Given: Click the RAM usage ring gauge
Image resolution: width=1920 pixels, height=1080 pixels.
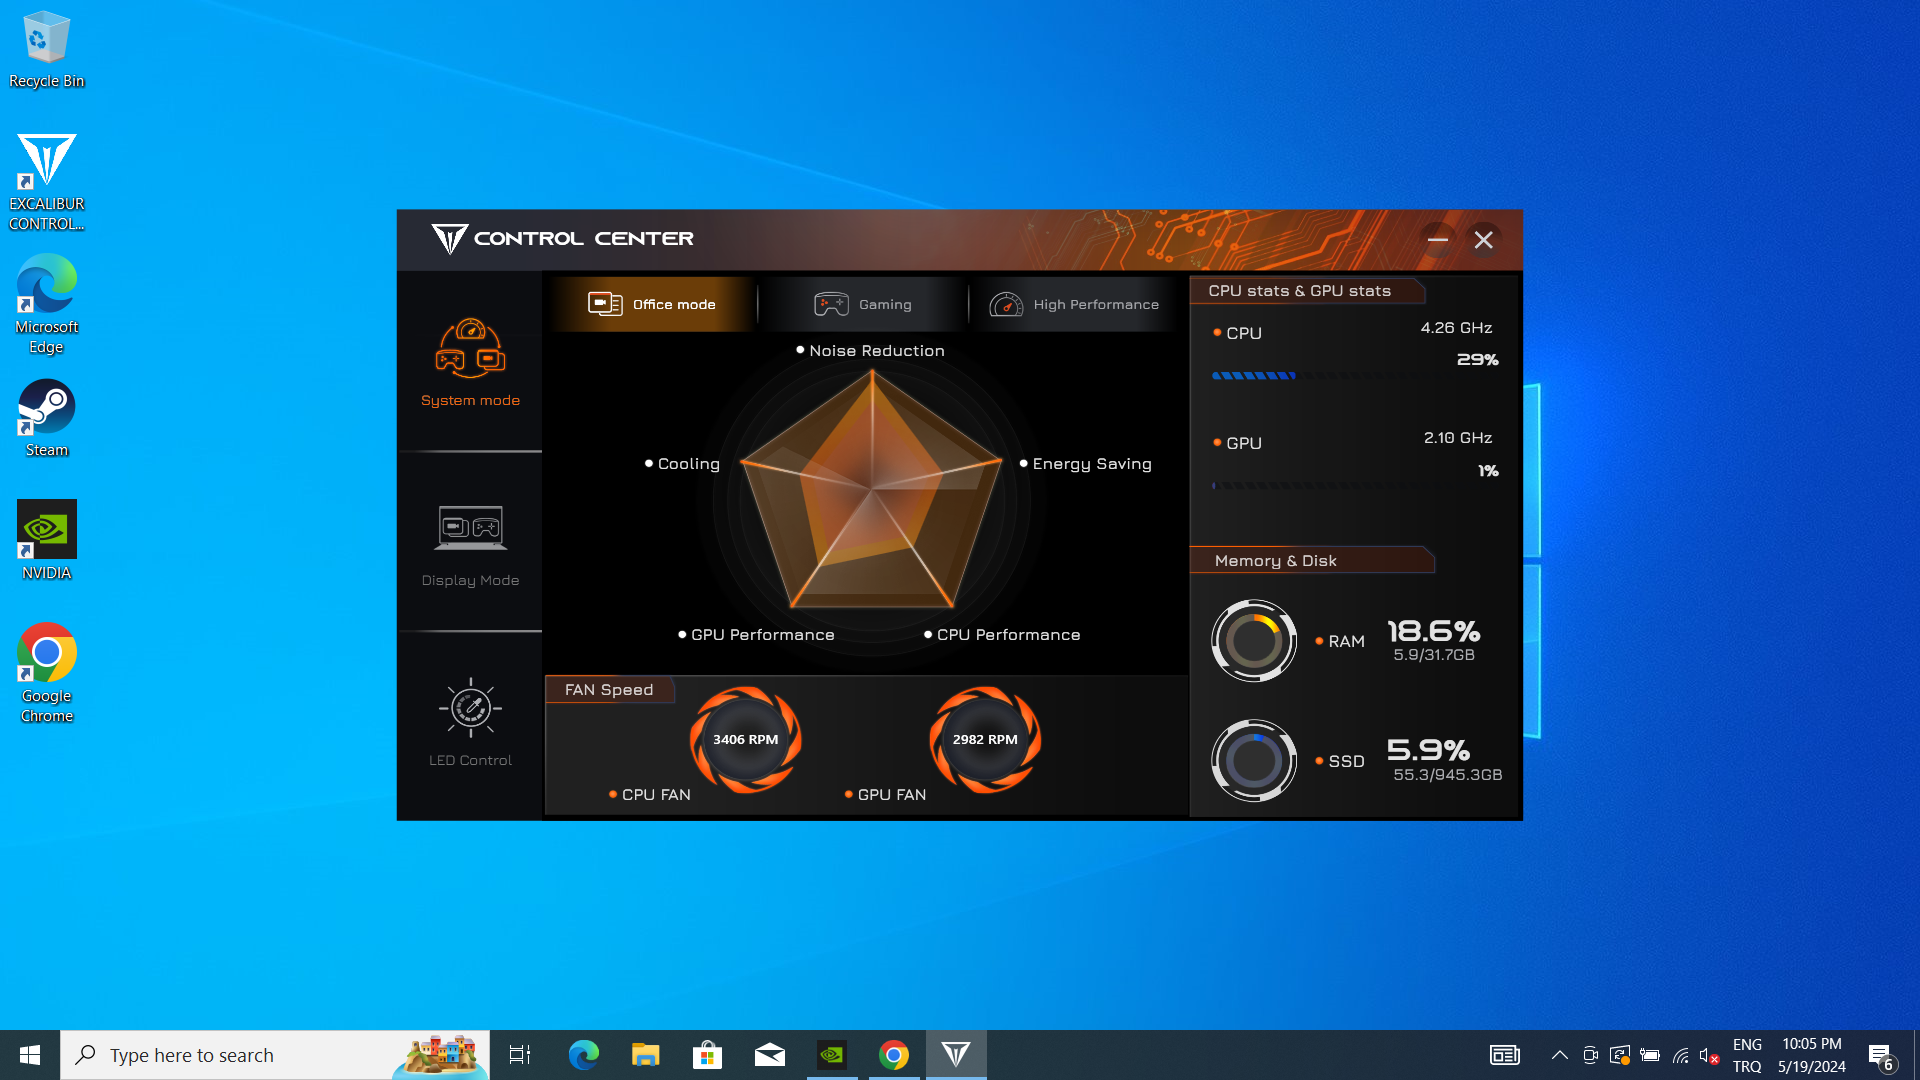Looking at the screenshot, I should [x=1253, y=641].
